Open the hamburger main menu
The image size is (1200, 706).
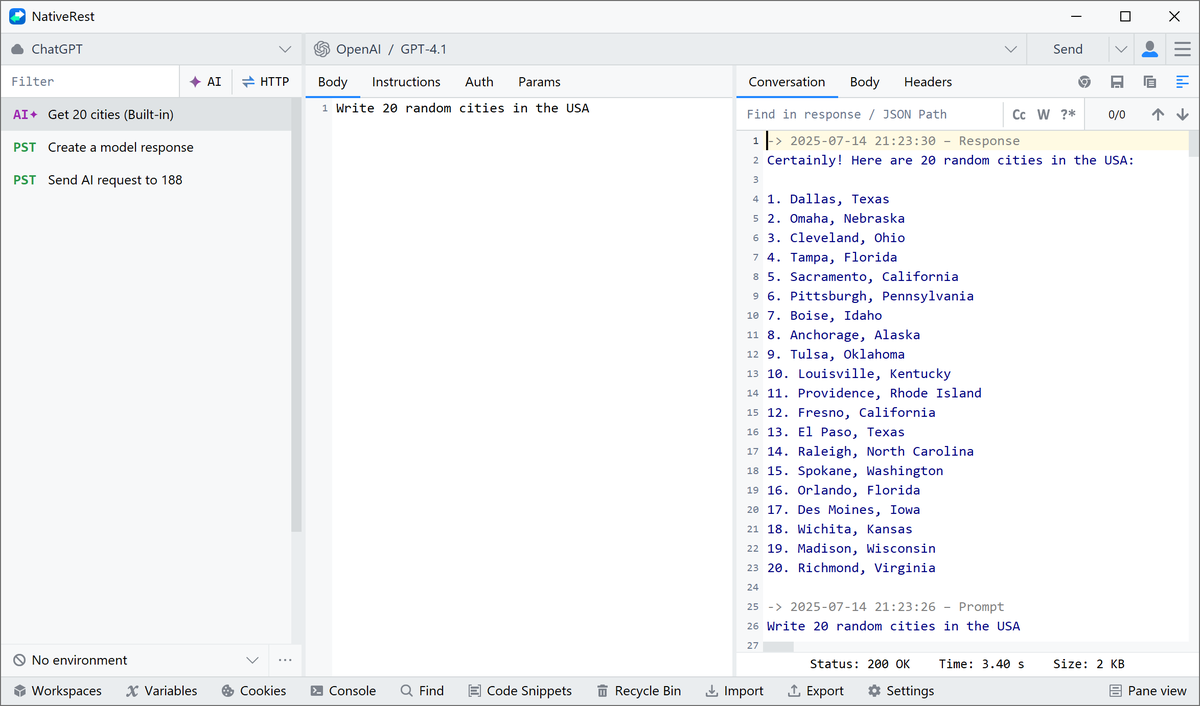[1182, 49]
